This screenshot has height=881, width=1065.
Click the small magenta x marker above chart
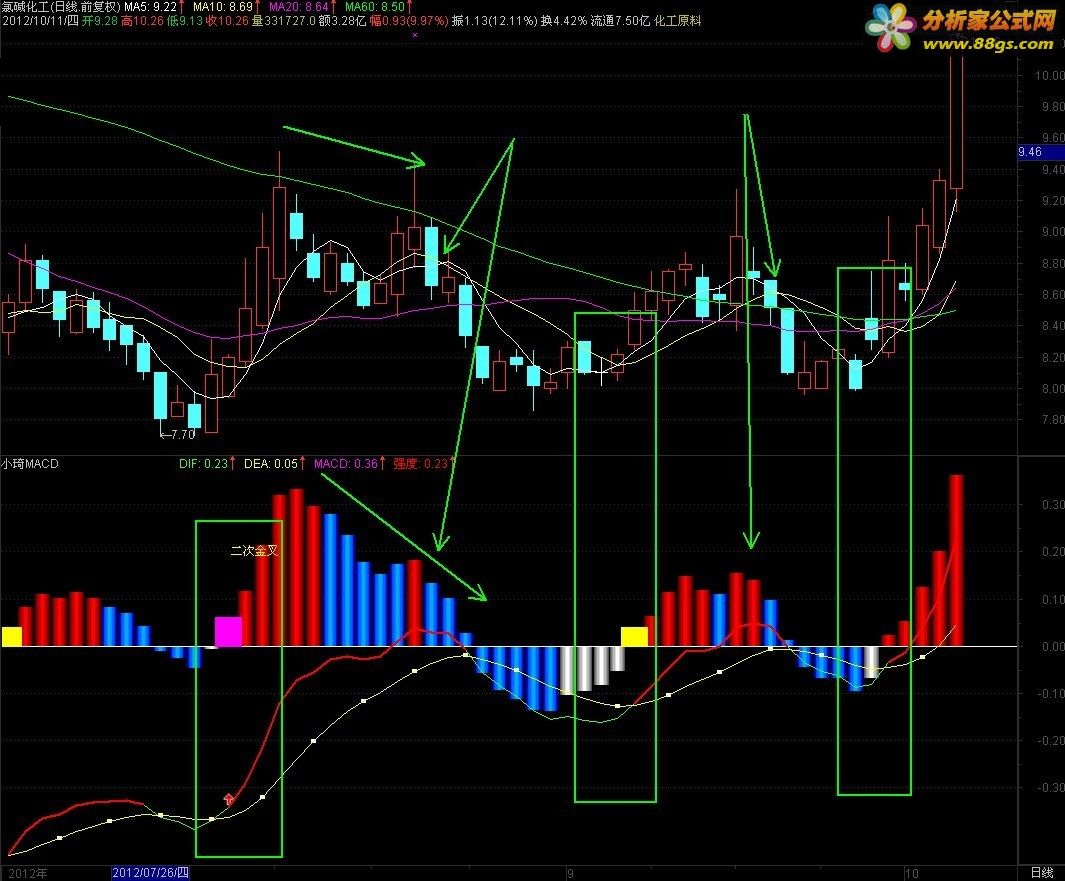tap(415, 35)
